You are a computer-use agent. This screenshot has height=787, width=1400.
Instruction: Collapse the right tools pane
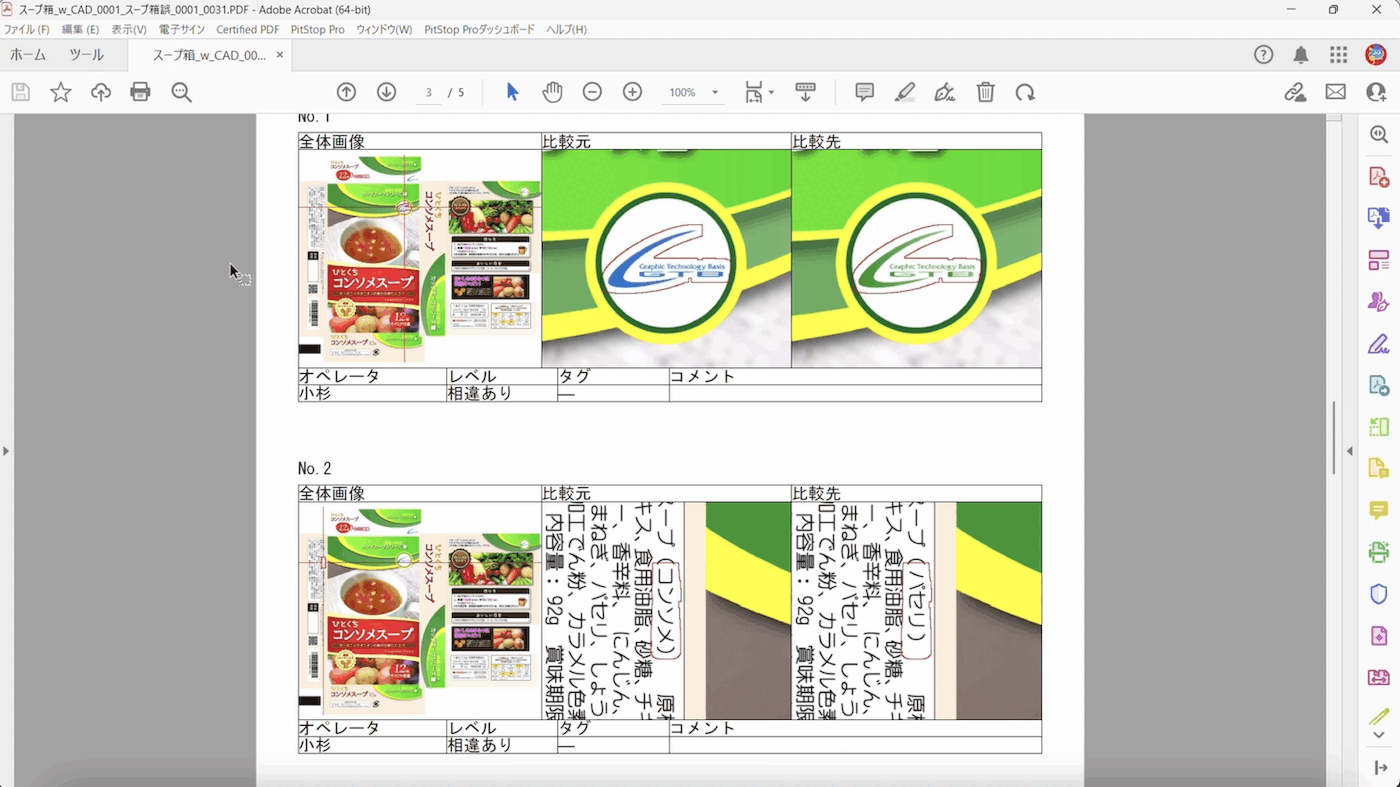[x=1349, y=451]
